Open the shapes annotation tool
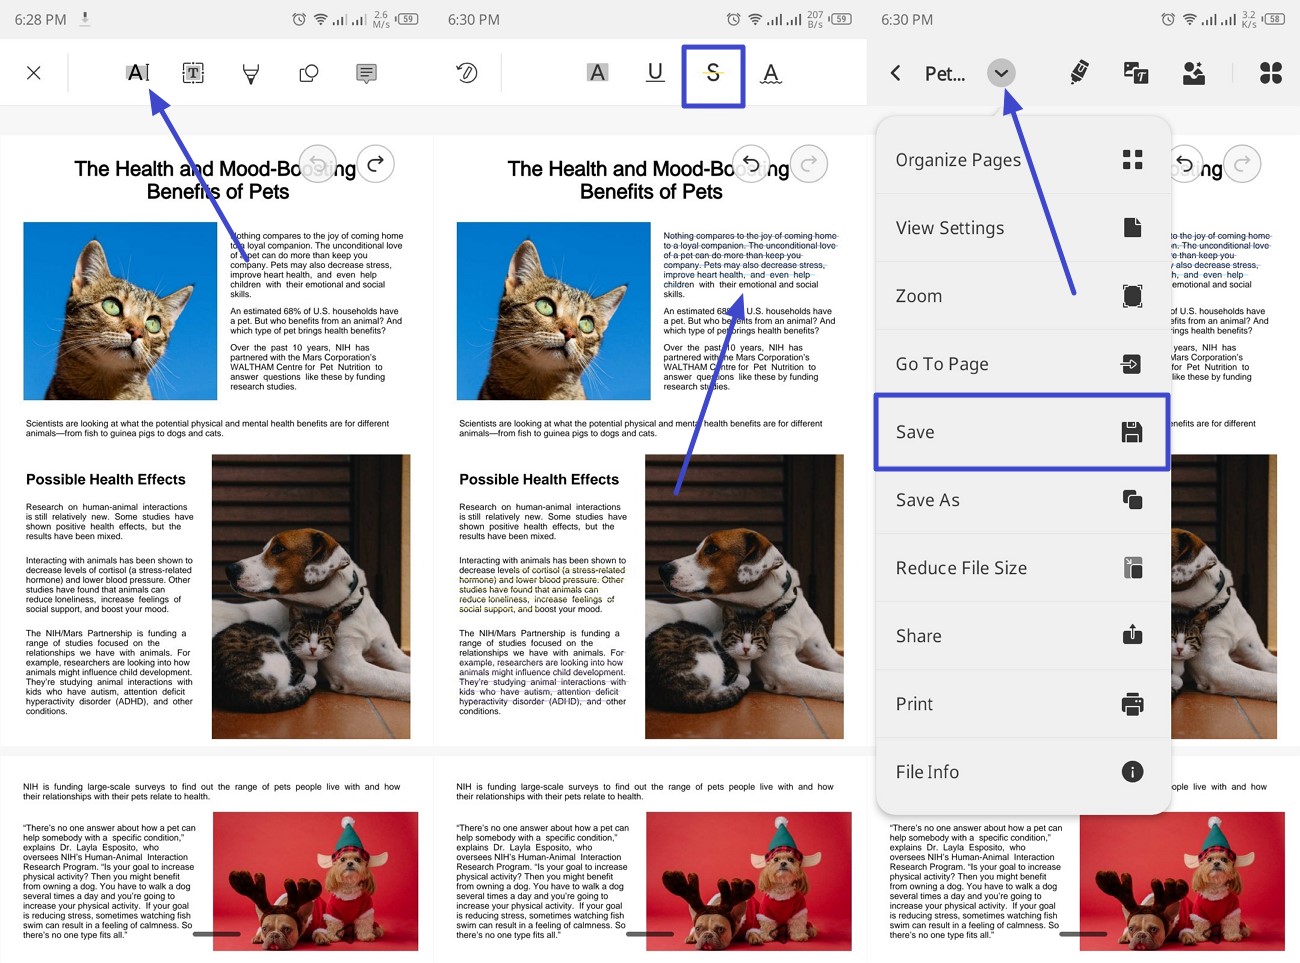Screen dimensions: 1300x963 click(308, 72)
